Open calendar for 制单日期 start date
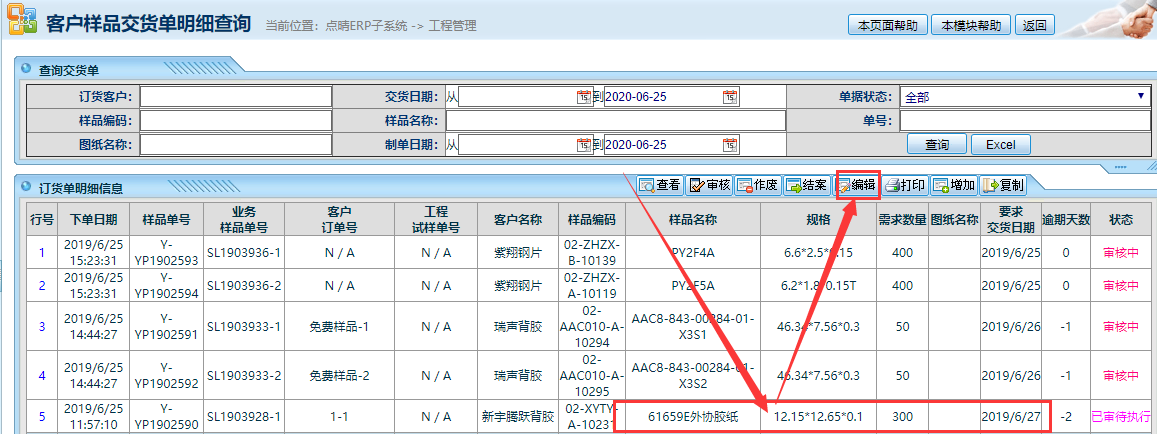 [584, 145]
